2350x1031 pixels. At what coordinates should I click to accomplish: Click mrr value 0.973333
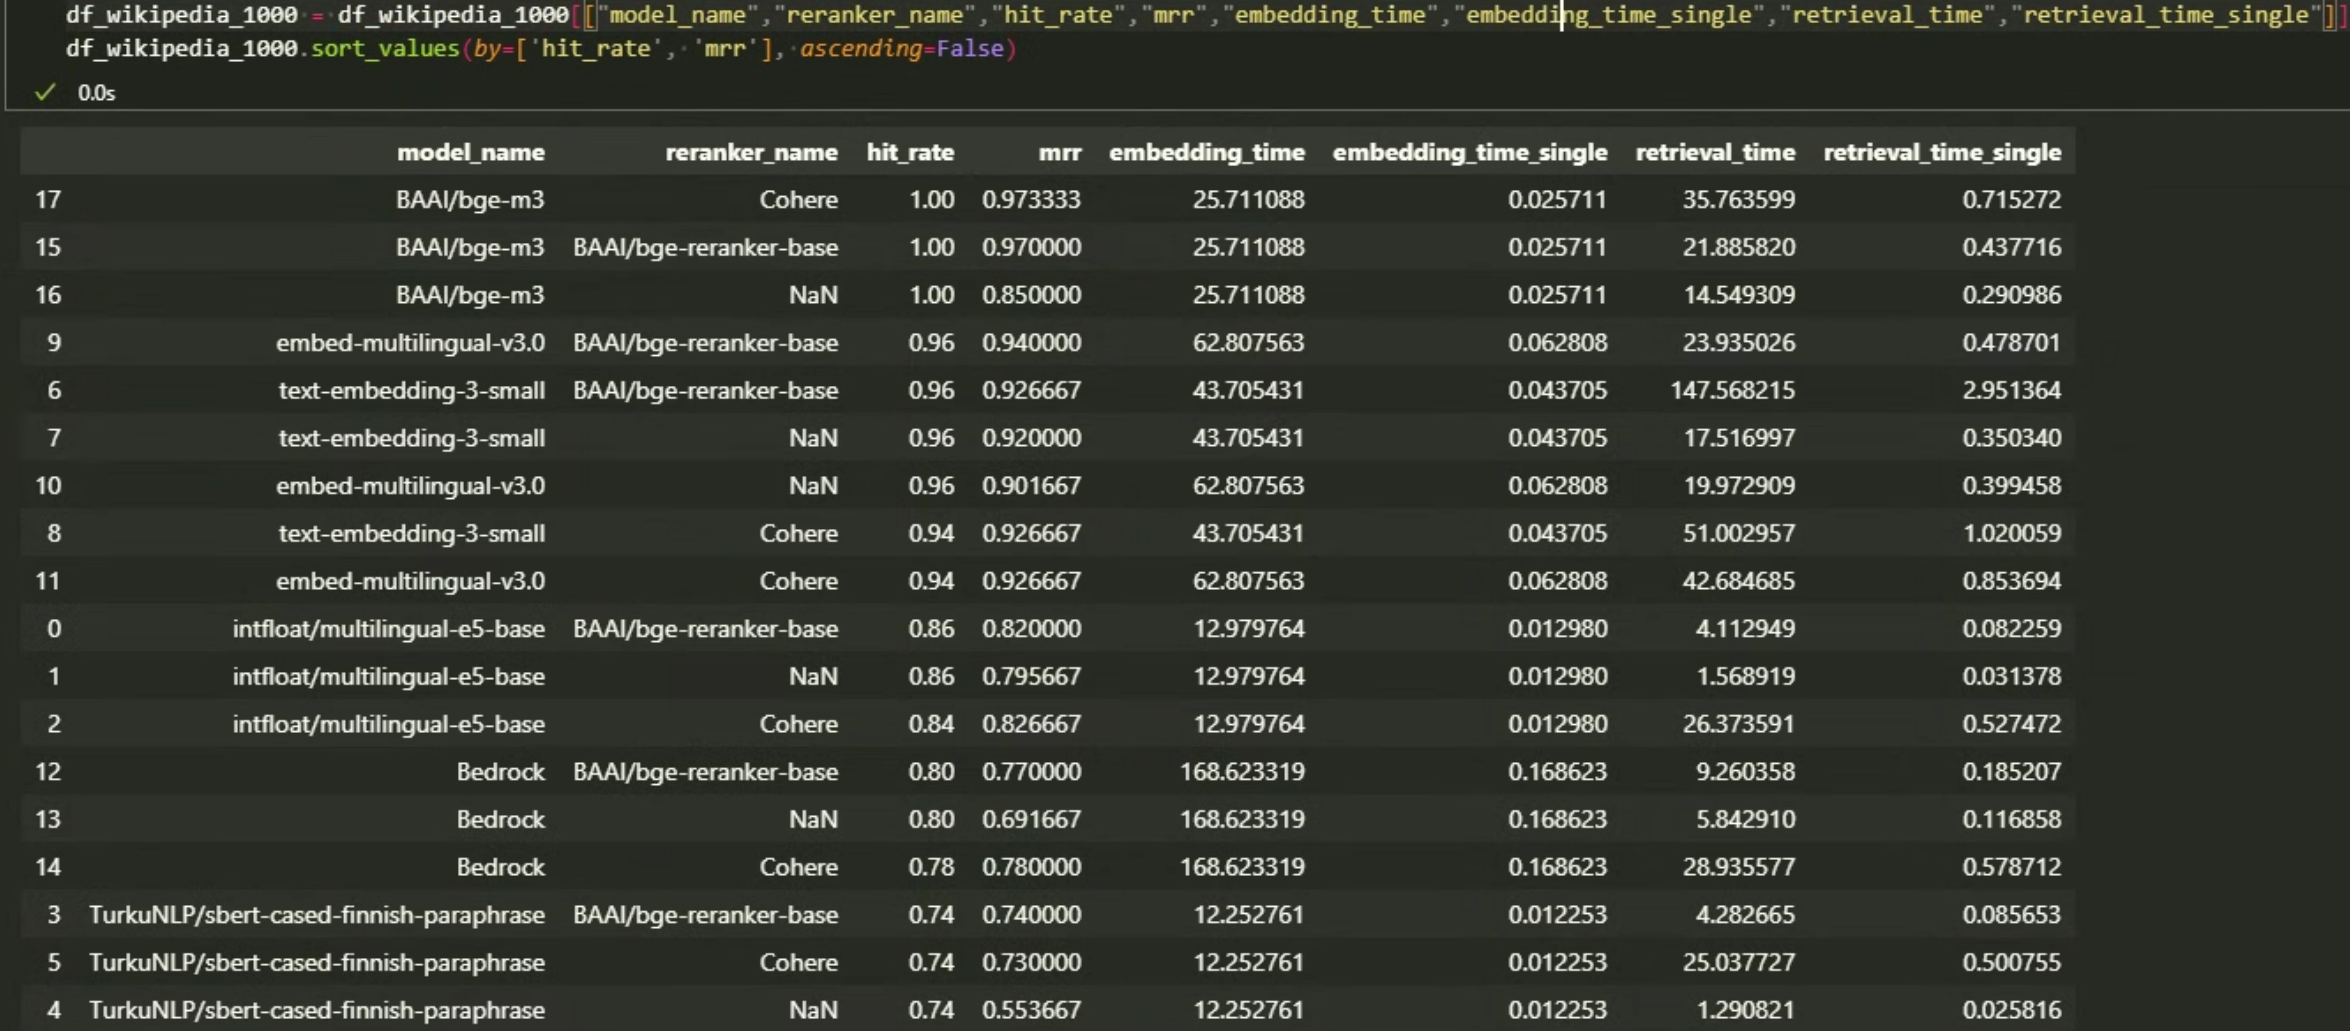pos(1031,200)
